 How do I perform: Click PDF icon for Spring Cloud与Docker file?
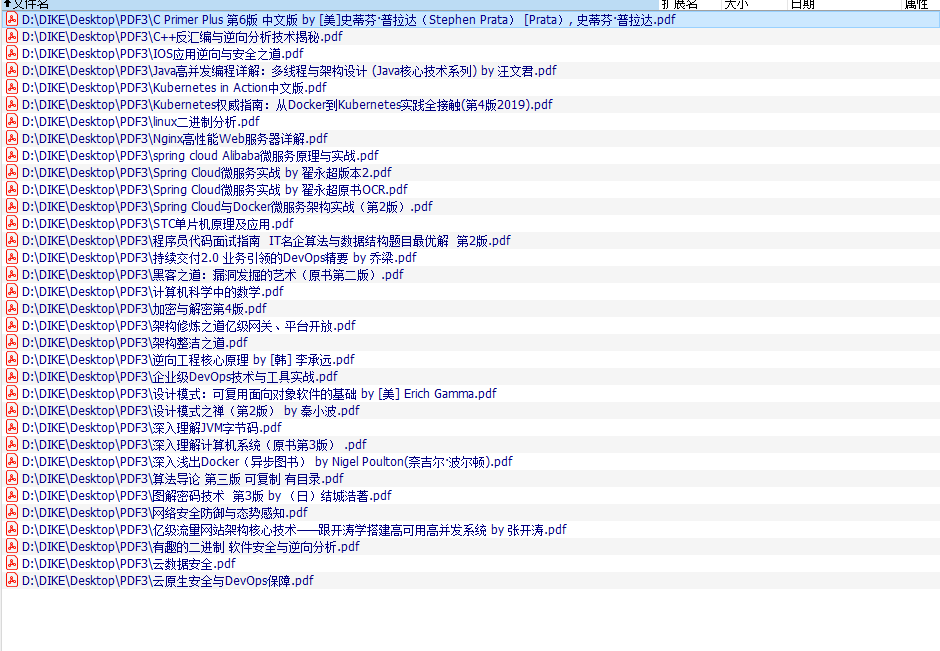click(11, 206)
